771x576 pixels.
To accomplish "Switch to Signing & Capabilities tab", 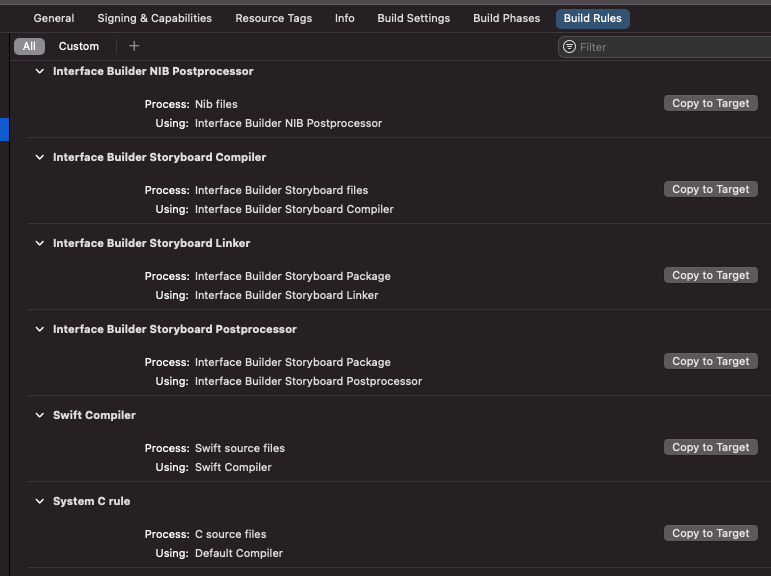I will [154, 18].
